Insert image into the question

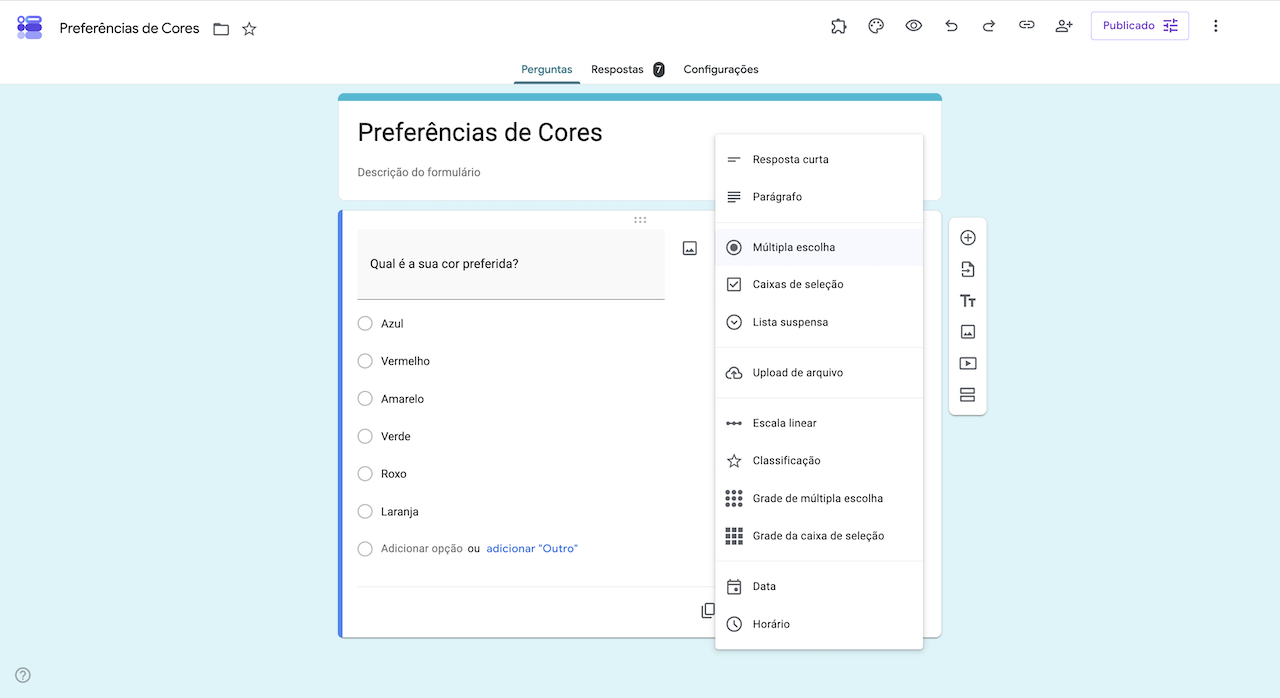pyautogui.click(x=690, y=248)
